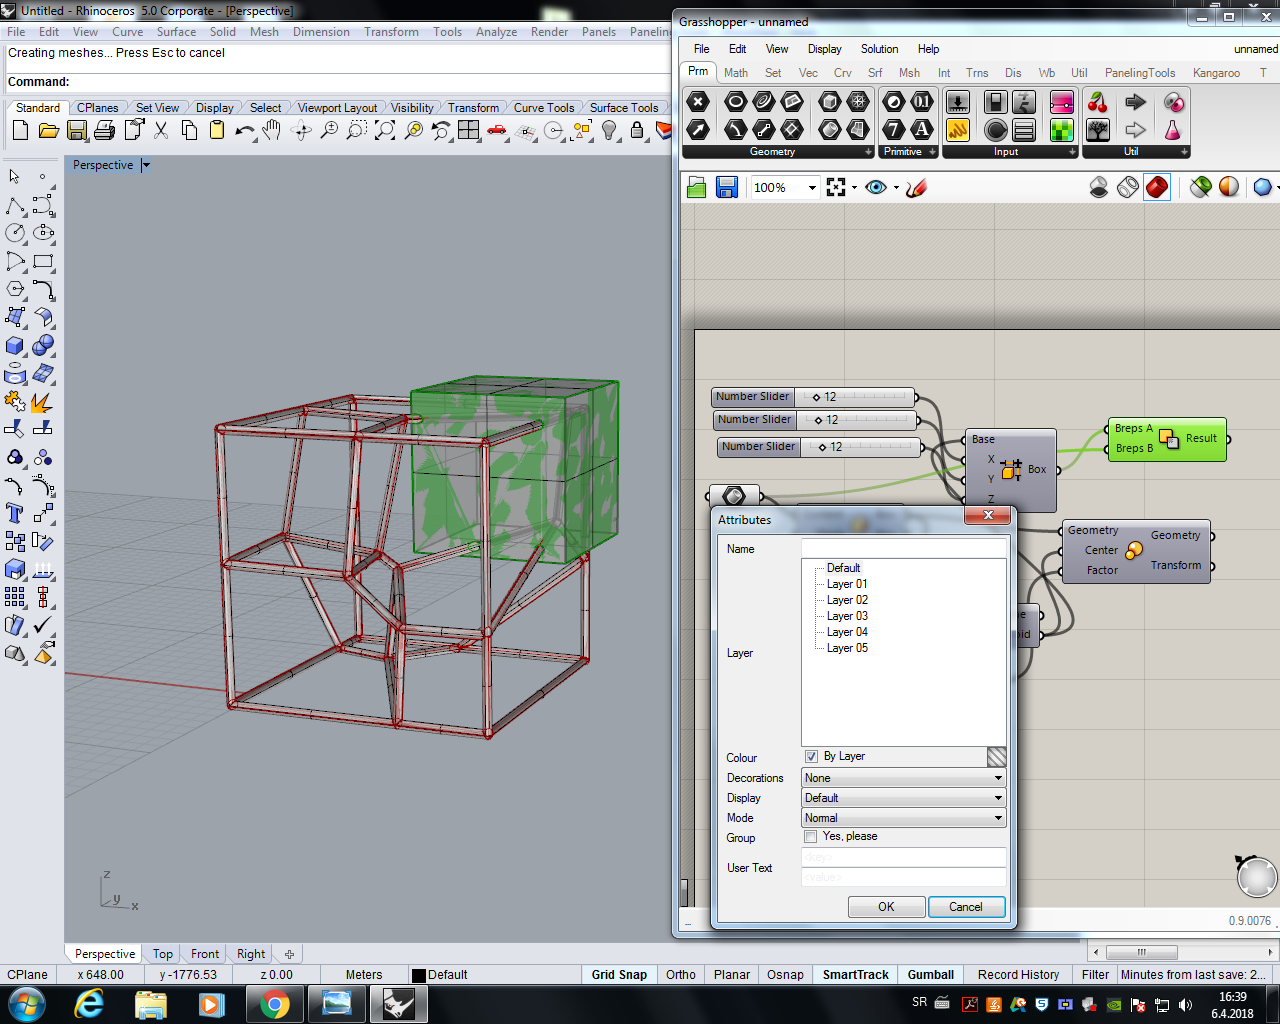Open the Decorations dropdown
This screenshot has height=1024, width=1280.
point(904,778)
